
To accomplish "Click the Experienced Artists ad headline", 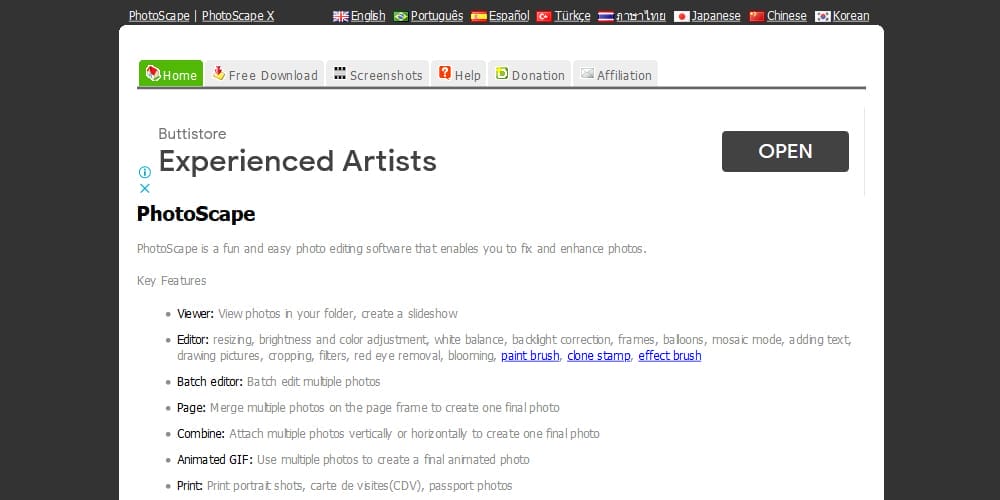I will pos(297,161).
